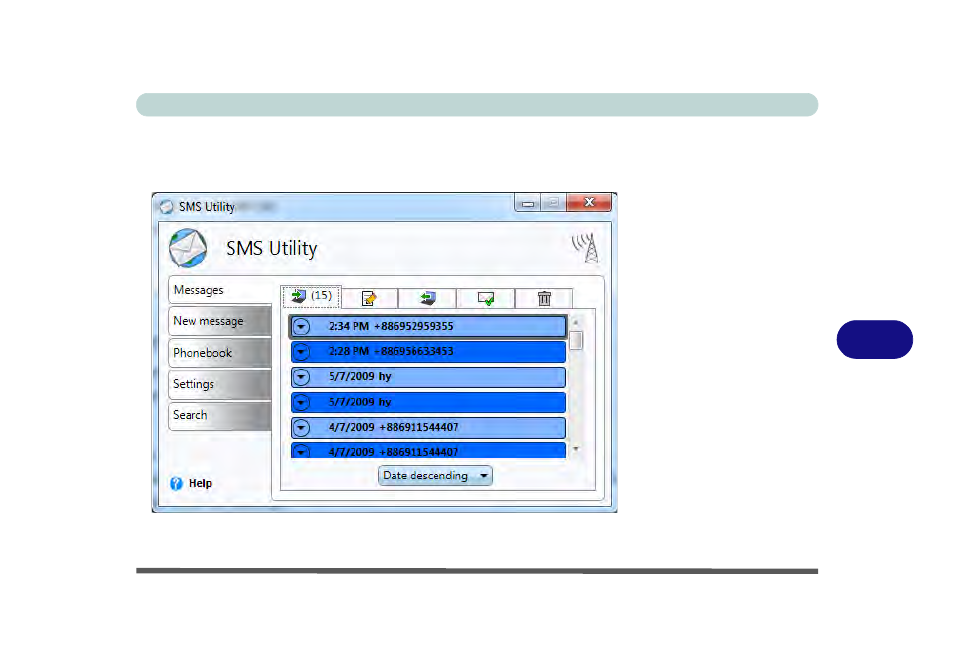Viewport: 954px width, 672px height.
Task: Expand the first 5/7/2009 hy message
Action: [x=301, y=377]
